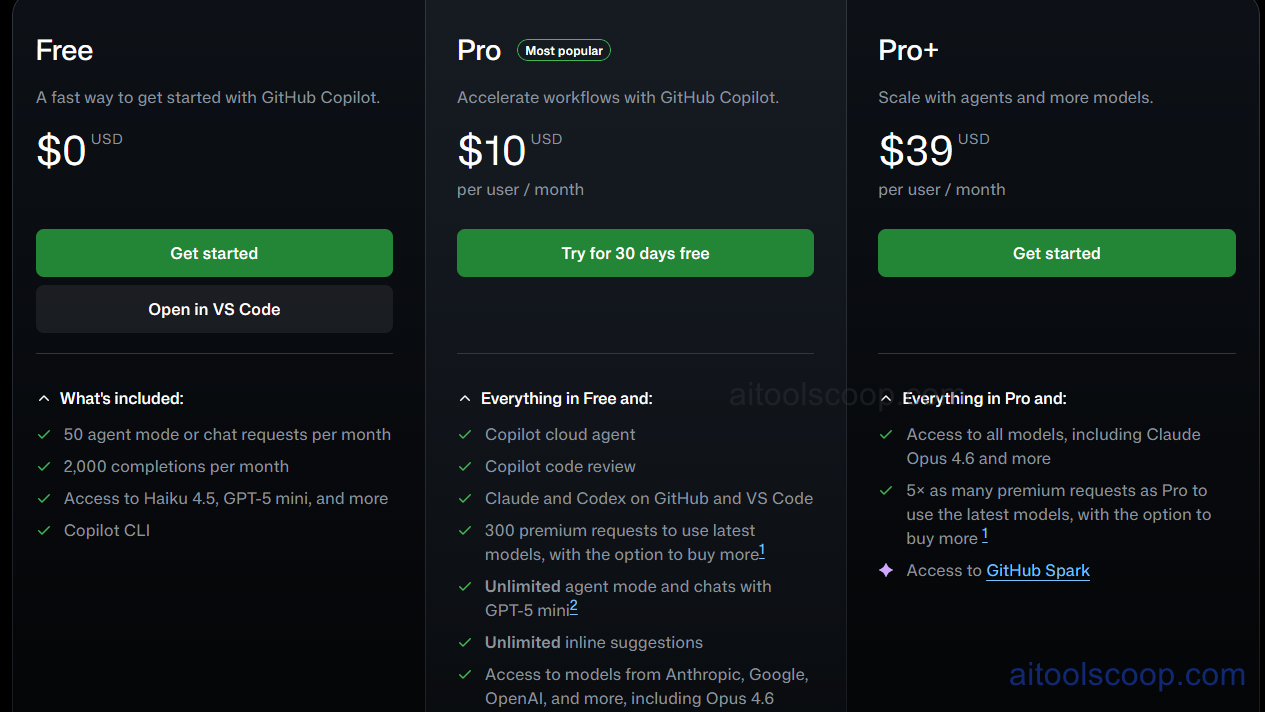Click the Most popular badge on Pro plan
This screenshot has height=712, width=1265.
pos(563,49)
